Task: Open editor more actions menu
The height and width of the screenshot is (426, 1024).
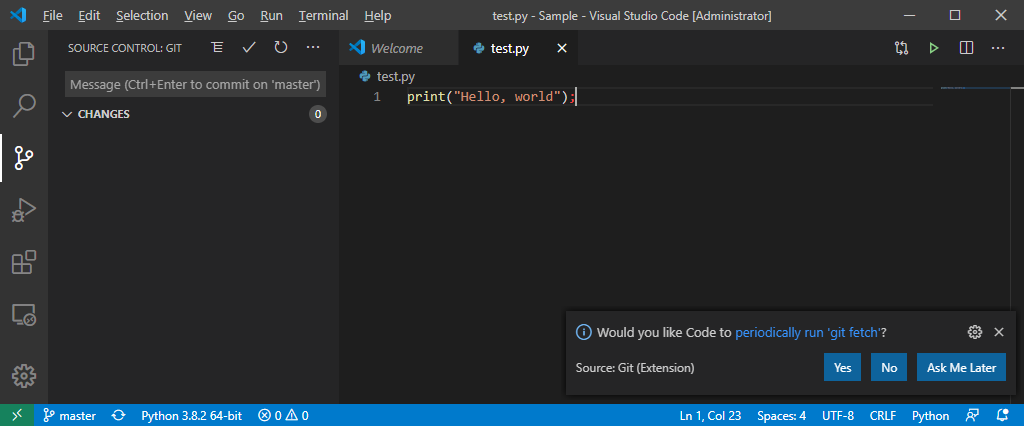Action: (997, 48)
